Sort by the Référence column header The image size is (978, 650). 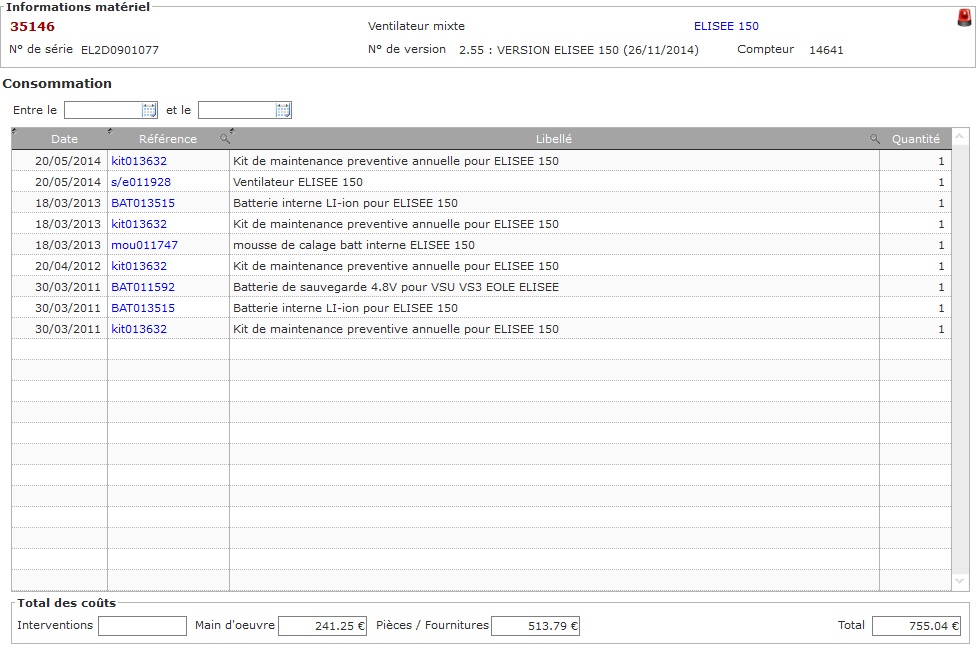[x=168, y=139]
